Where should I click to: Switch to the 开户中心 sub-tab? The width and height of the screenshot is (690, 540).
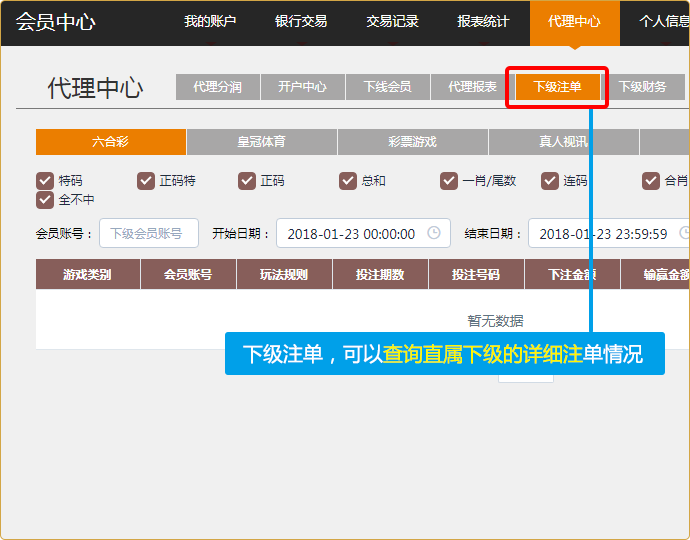click(x=302, y=87)
